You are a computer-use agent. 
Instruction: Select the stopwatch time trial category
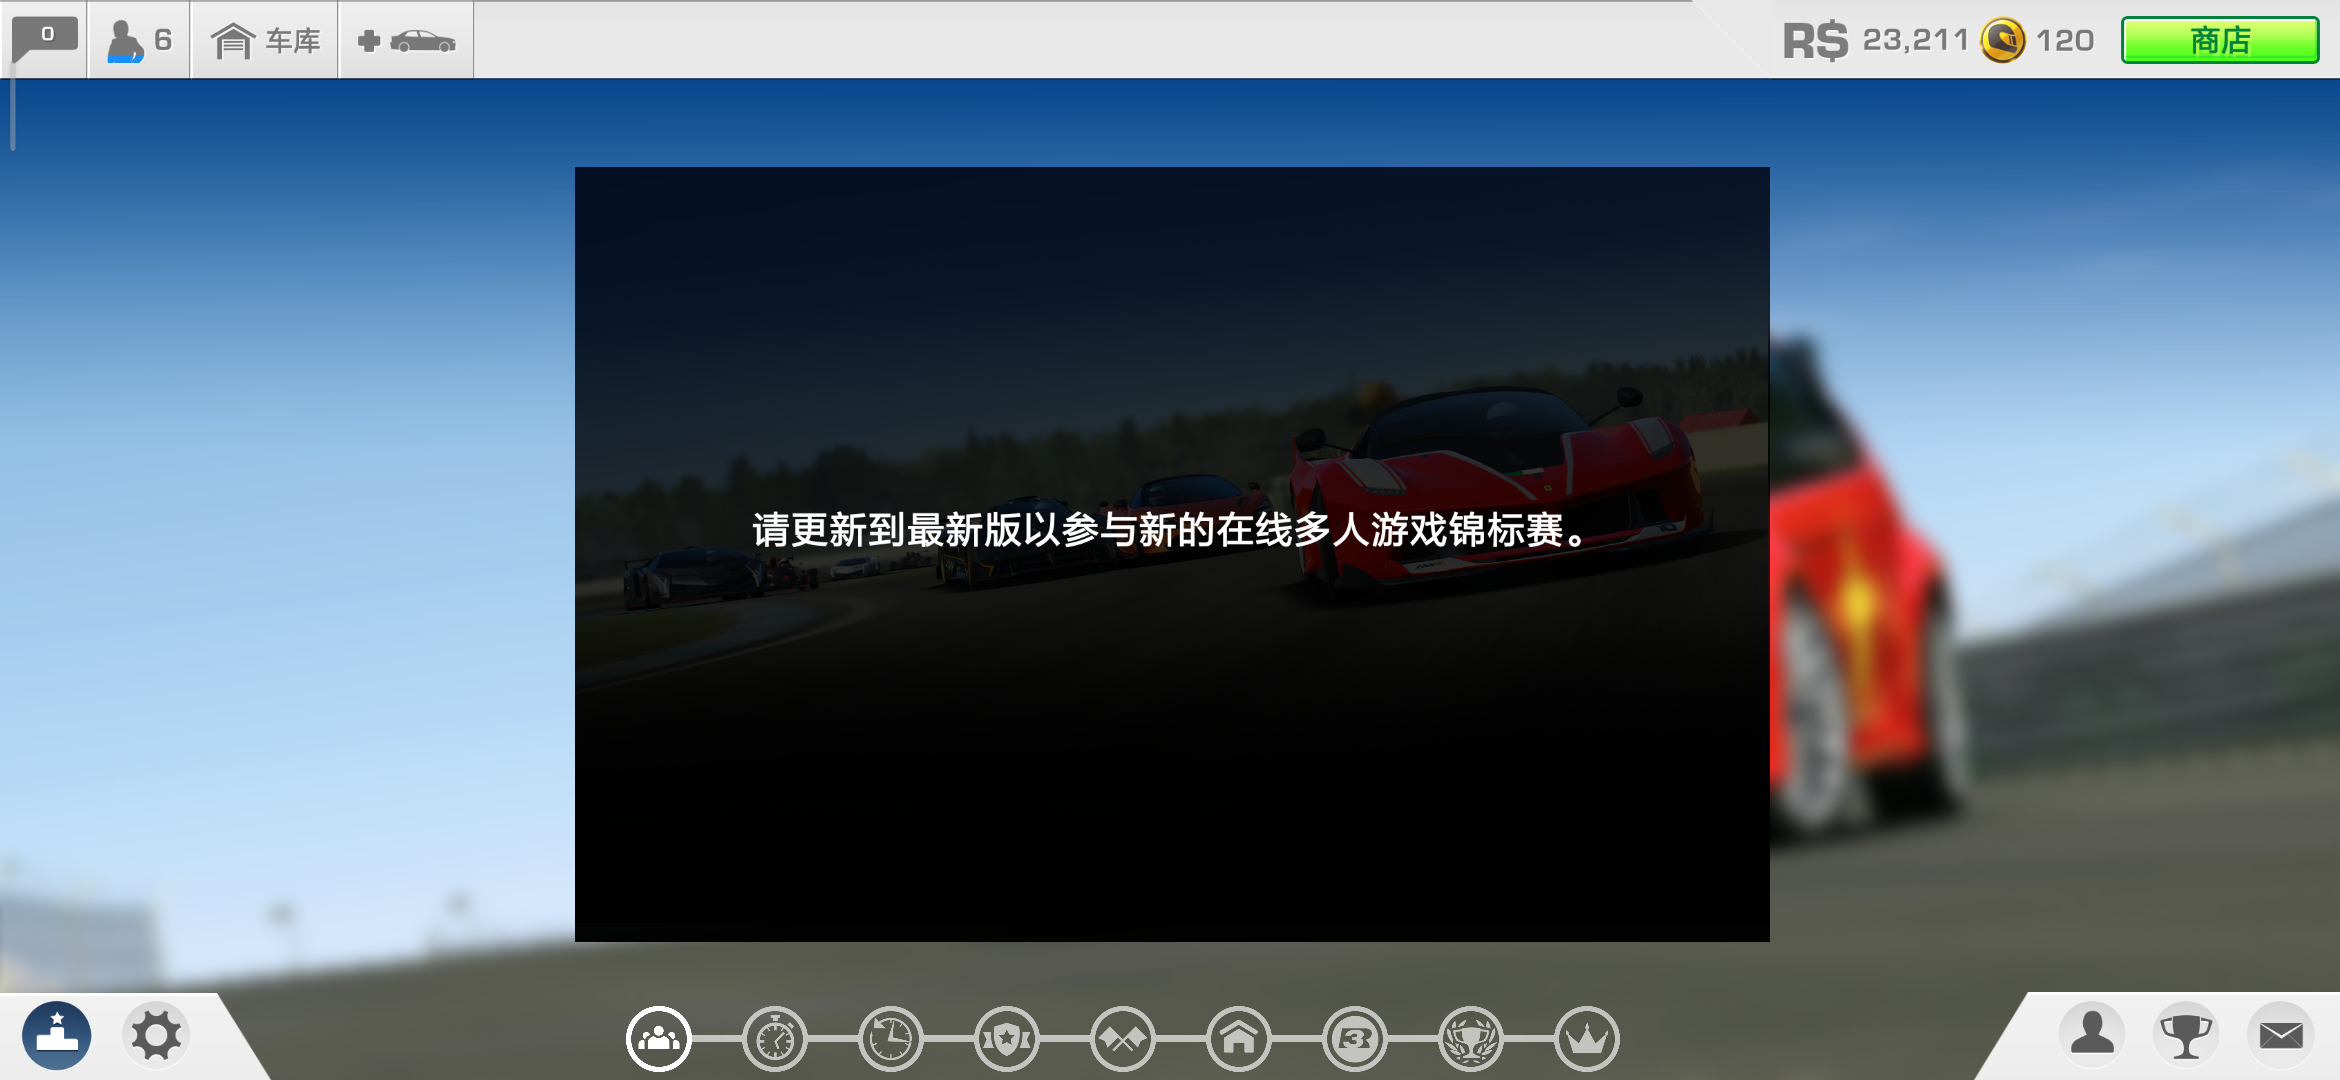click(775, 1039)
